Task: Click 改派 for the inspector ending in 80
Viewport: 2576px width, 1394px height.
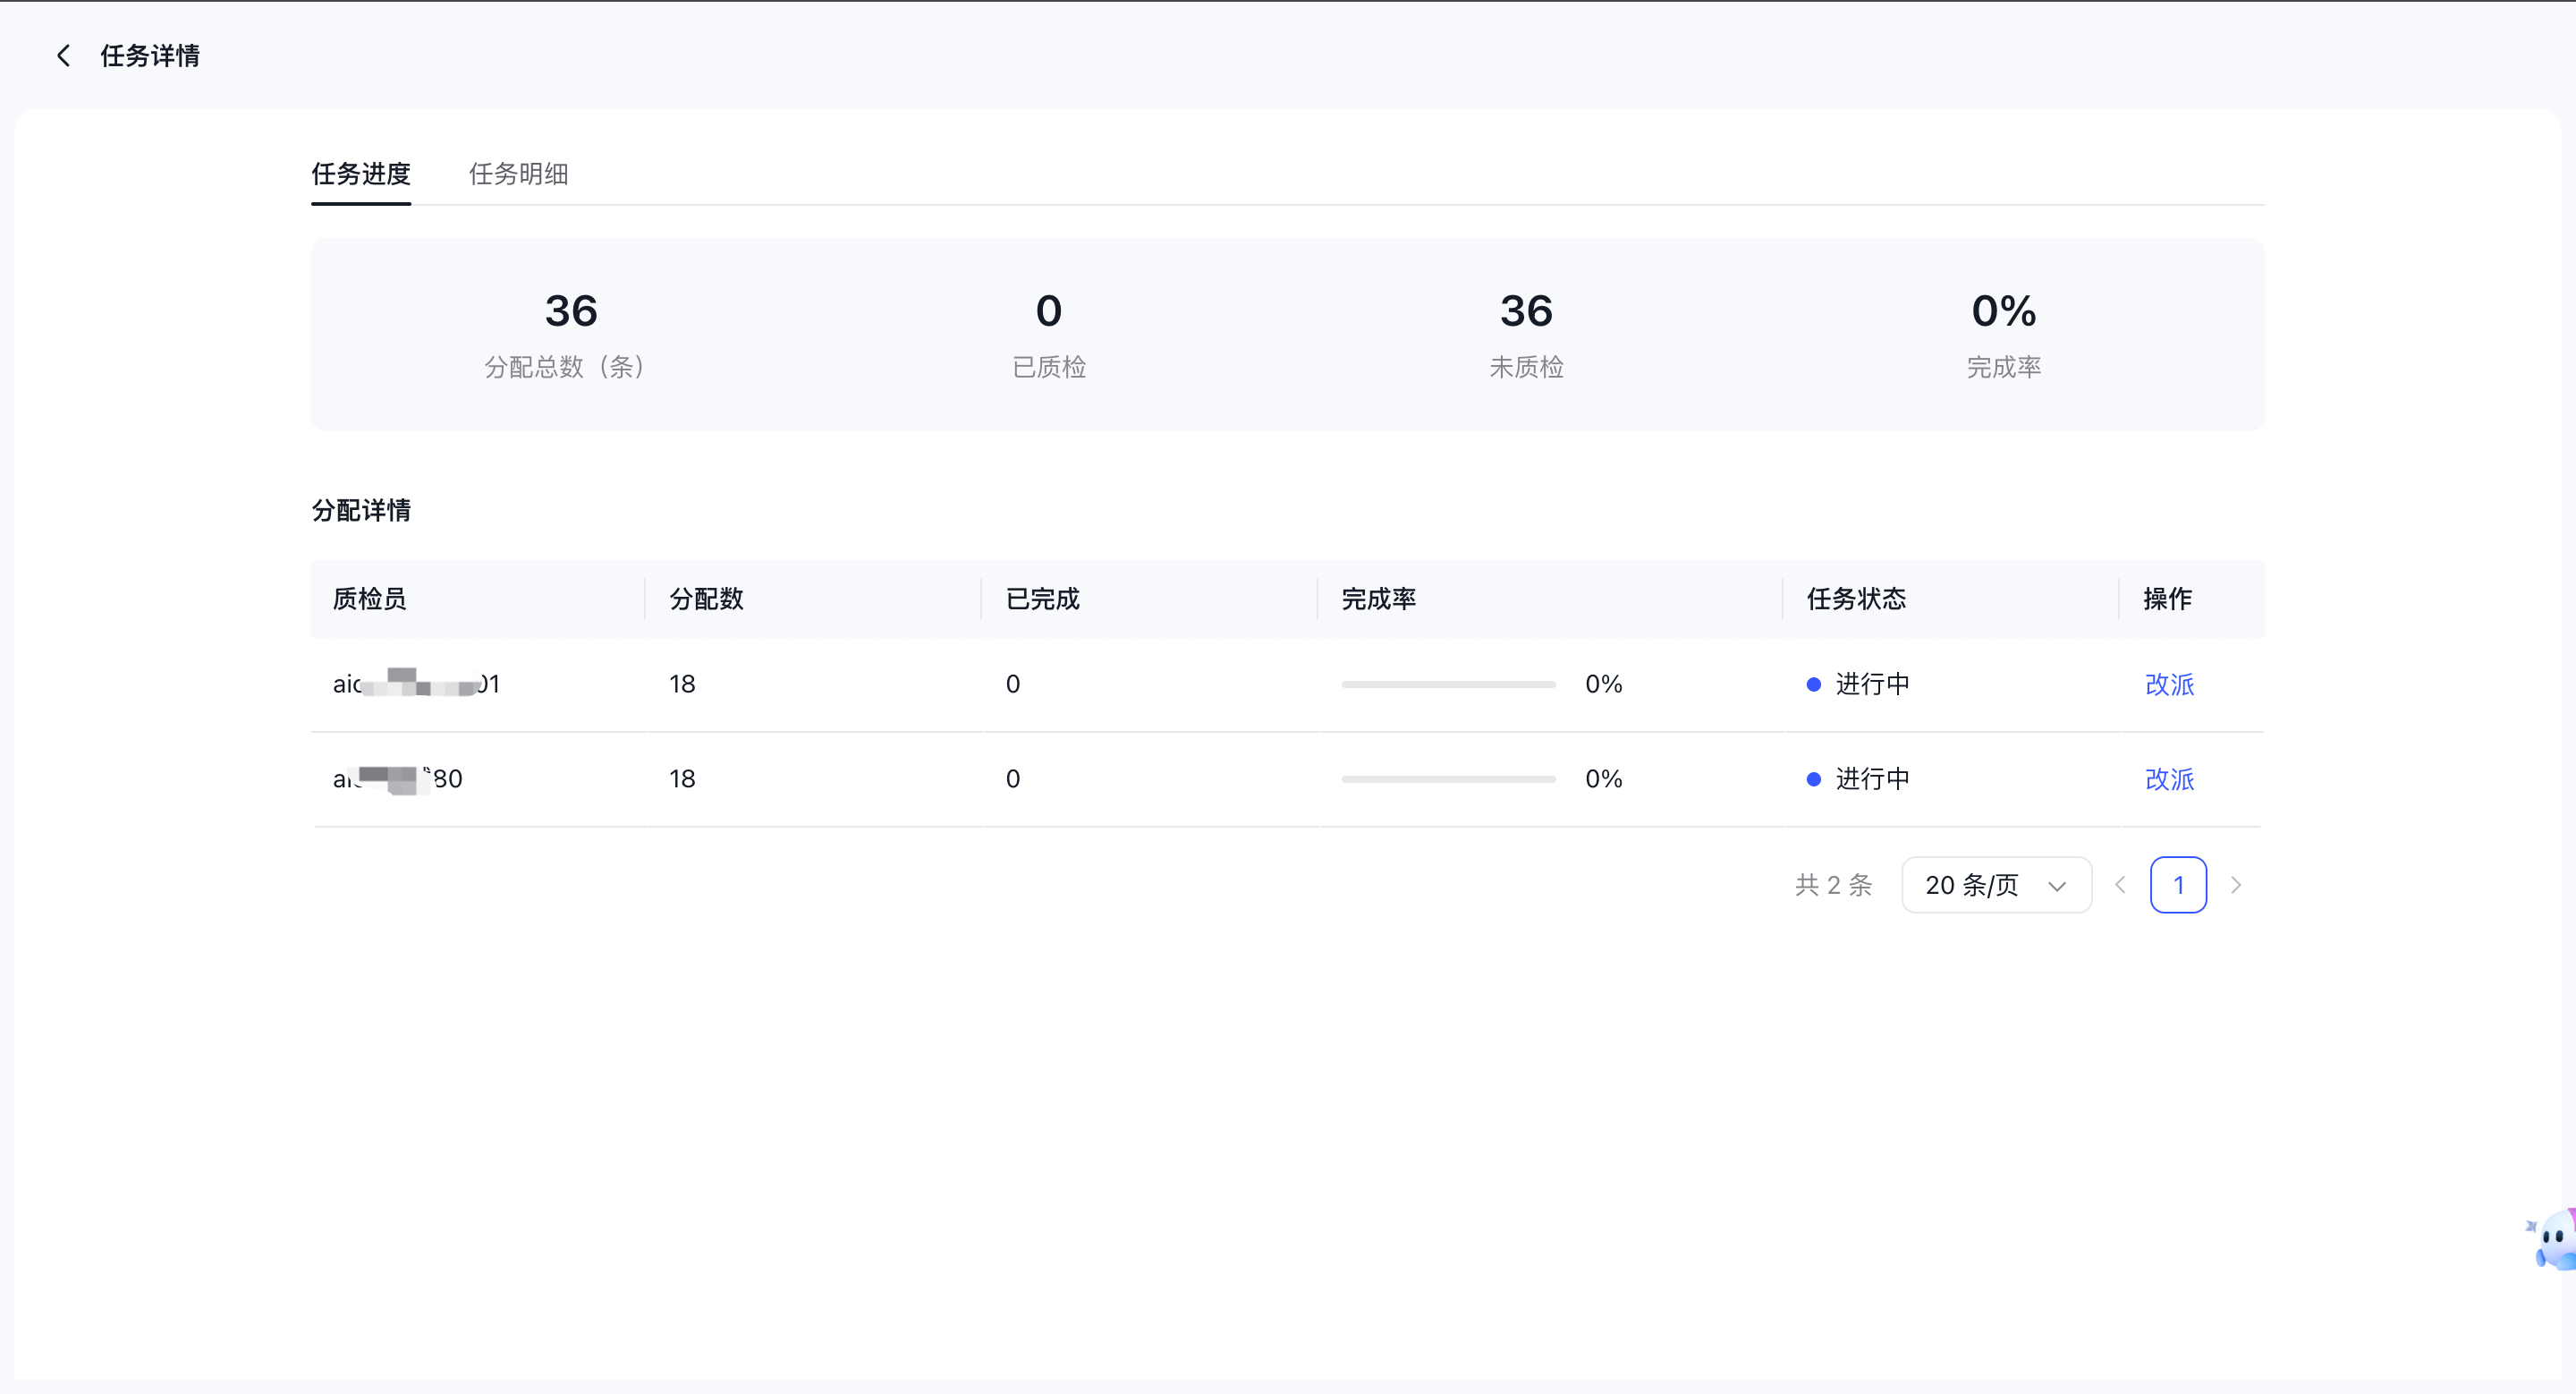Action: pos(2169,780)
